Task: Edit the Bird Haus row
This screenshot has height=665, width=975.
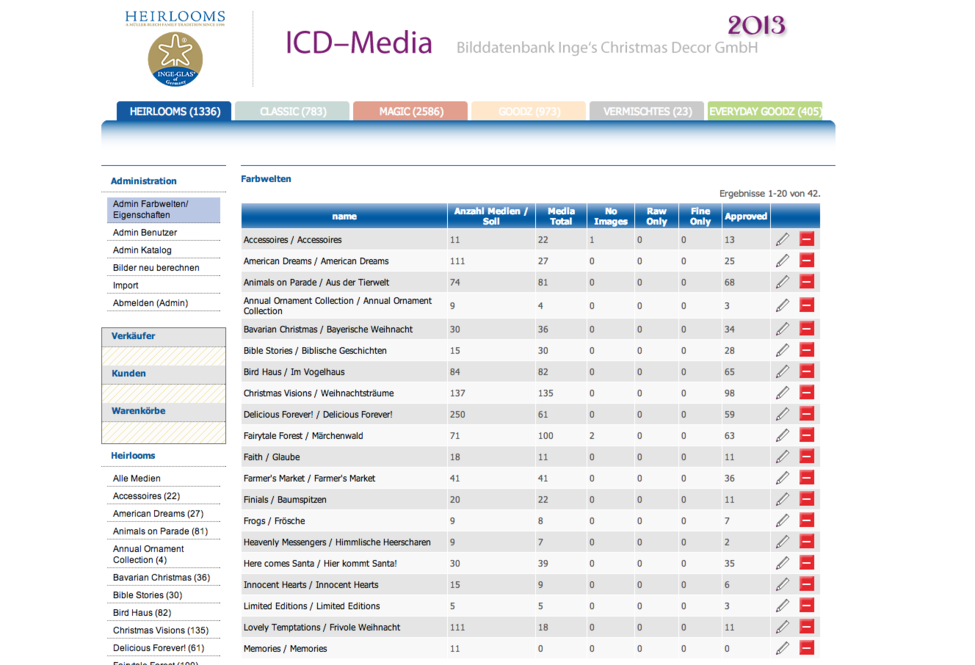Action: tap(782, 371)
